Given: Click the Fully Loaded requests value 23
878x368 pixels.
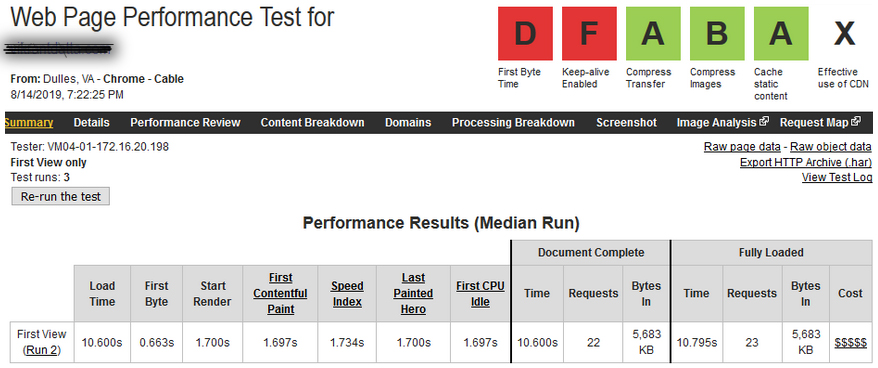Looking at the screenshot, I should tap(752, 342).
